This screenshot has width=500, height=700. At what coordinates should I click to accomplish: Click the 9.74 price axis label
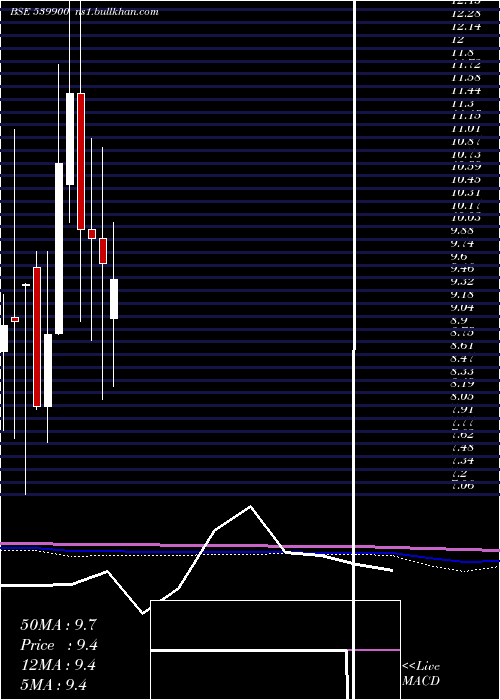tap(462, 244)
